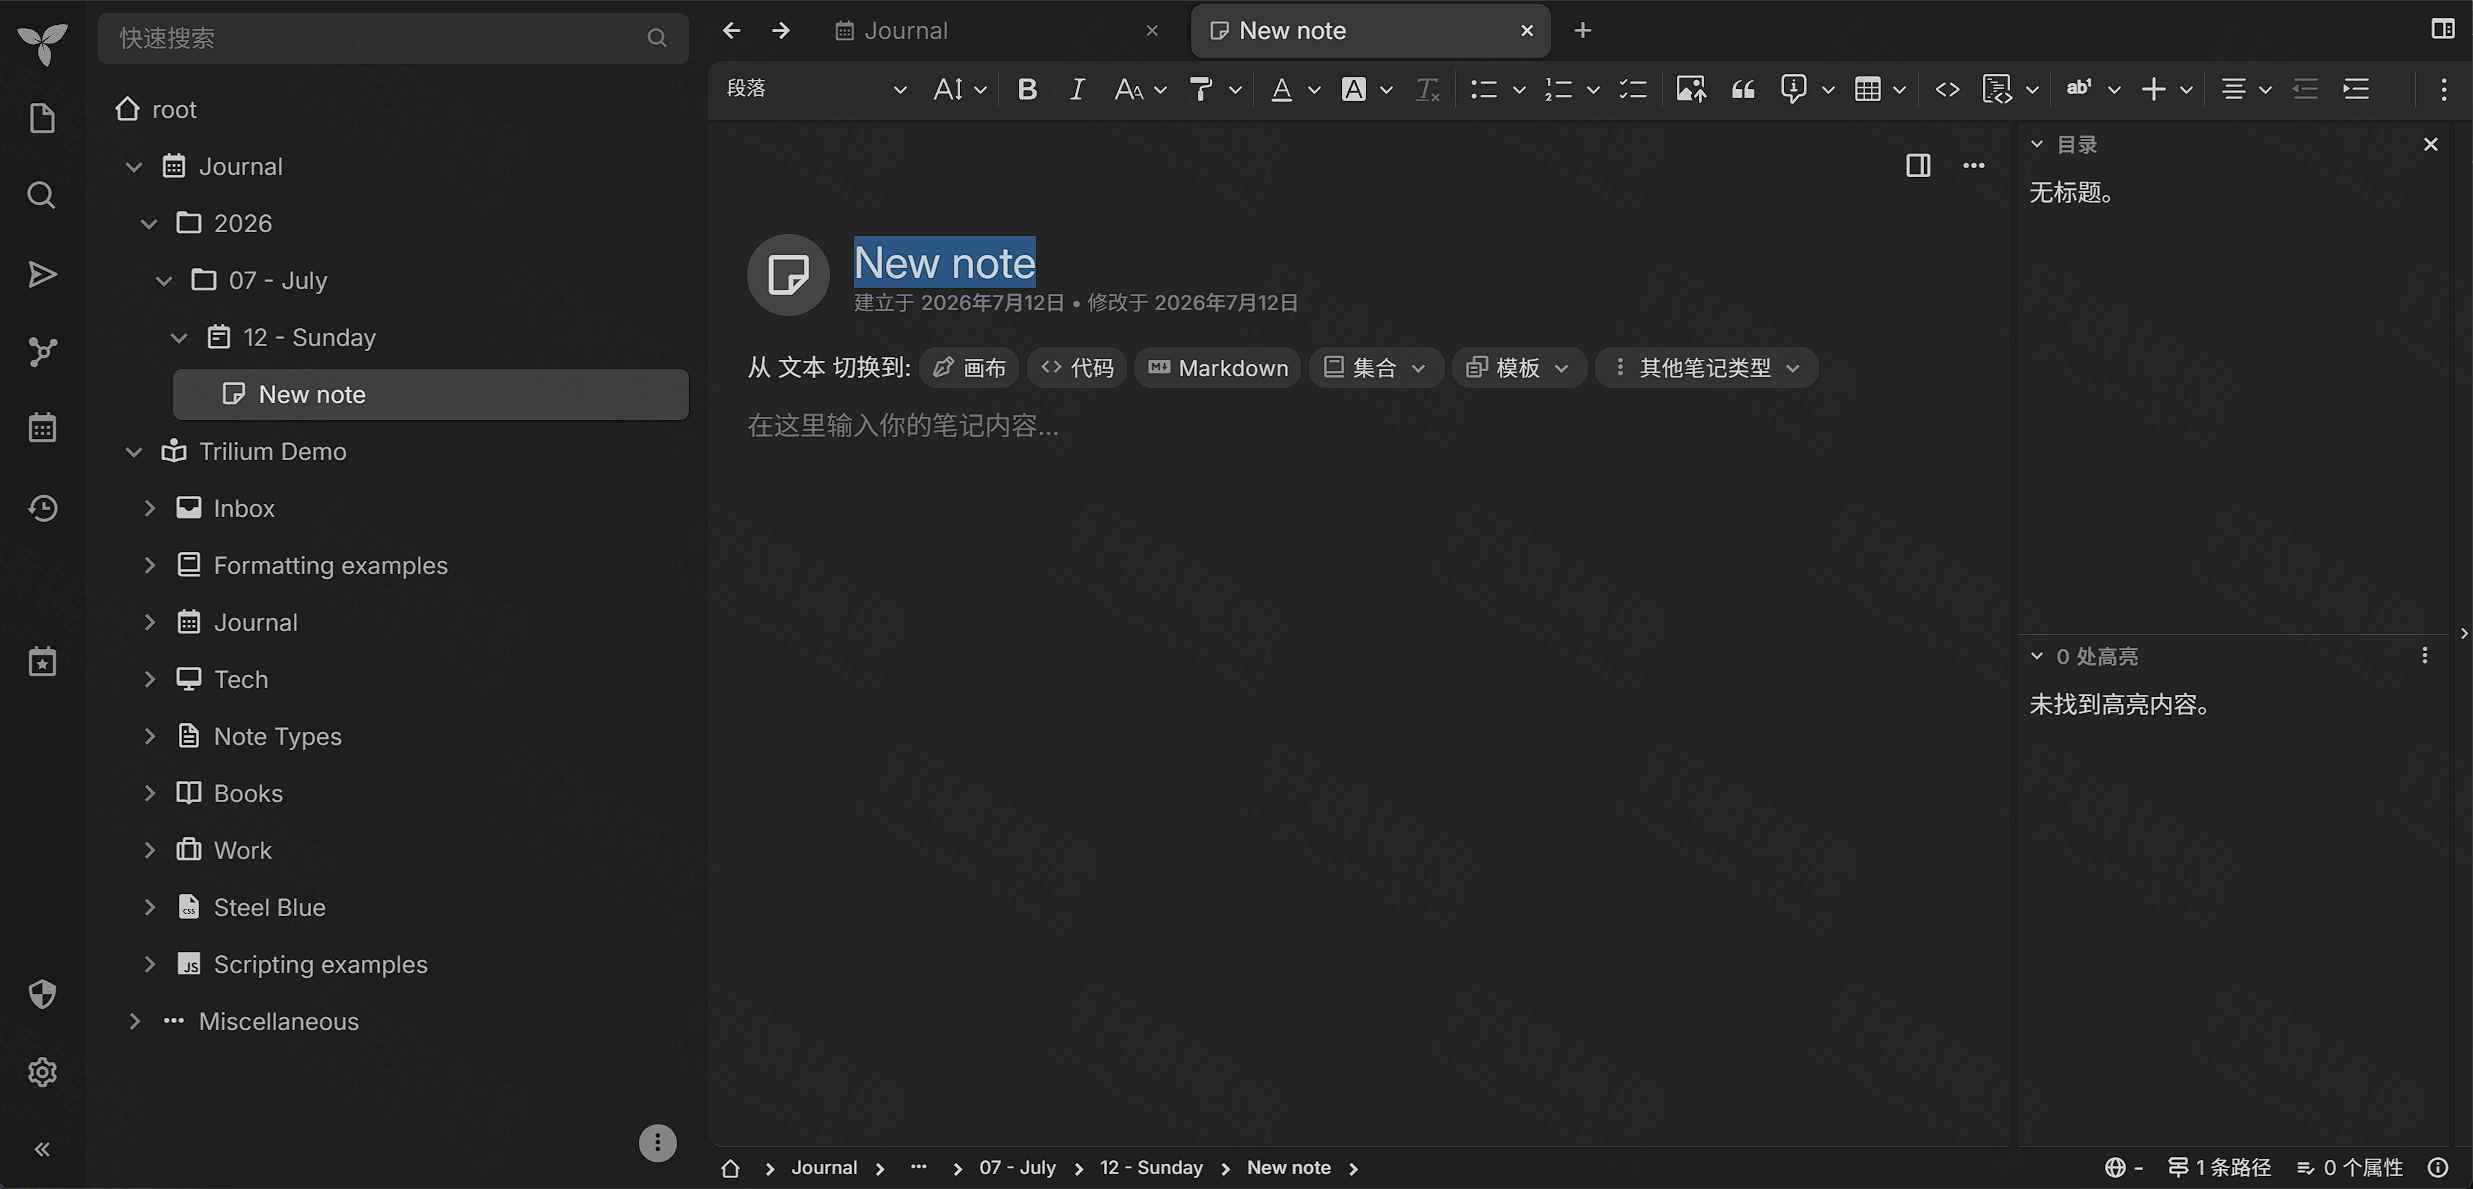
Task: Toggle italic formatting in toolbar
Action: (x=1077, y=90)
